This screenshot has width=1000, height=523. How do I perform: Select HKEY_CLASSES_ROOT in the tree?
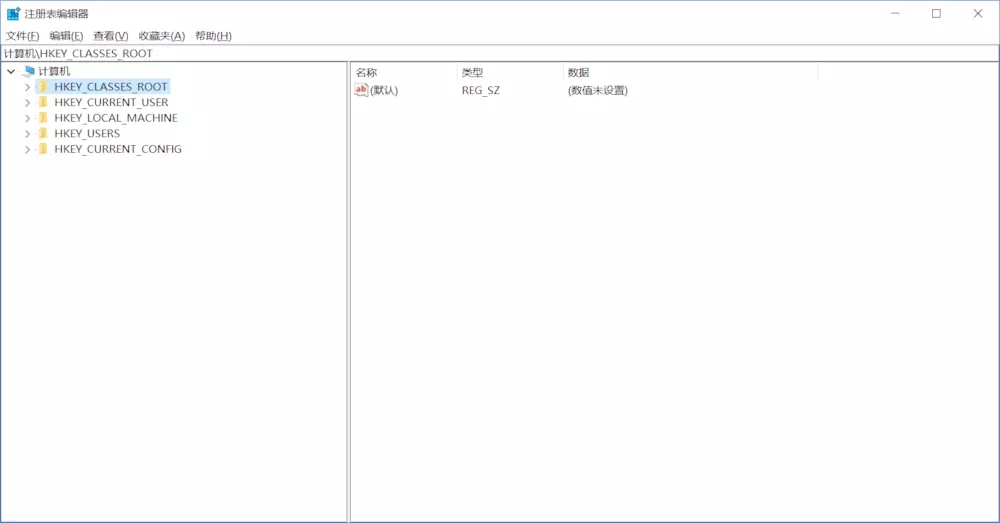click(111, 87)
